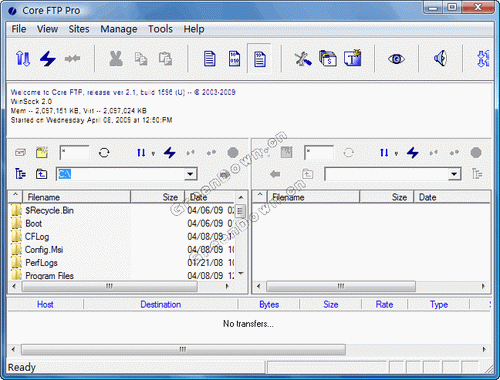Select the Config.Msi folder
500x380 pixels.
(44, 249)
